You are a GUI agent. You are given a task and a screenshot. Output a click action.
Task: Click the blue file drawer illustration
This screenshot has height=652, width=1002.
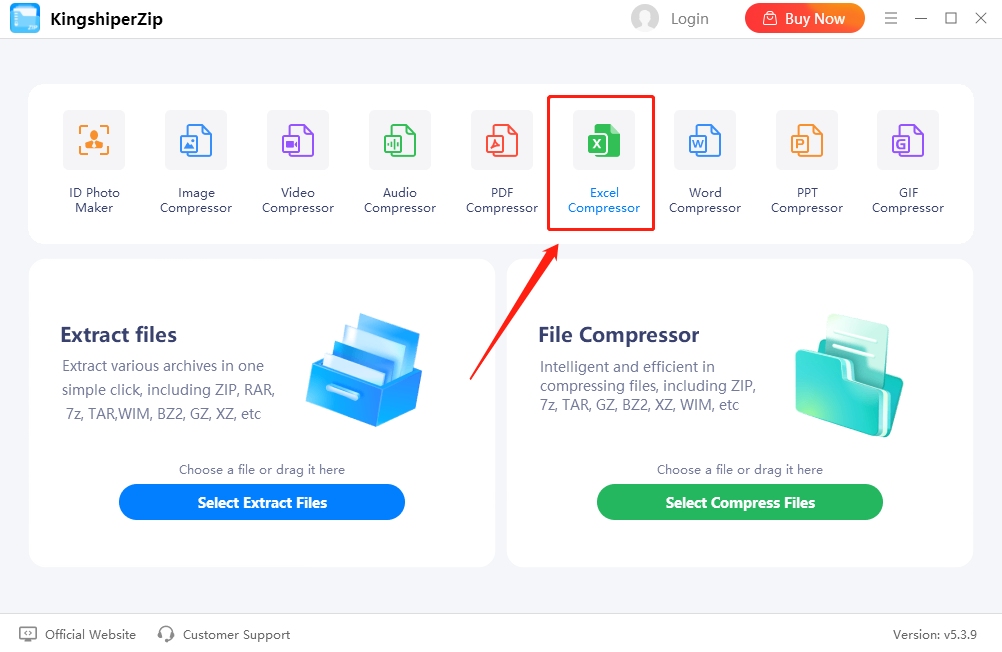coord(364,369)
